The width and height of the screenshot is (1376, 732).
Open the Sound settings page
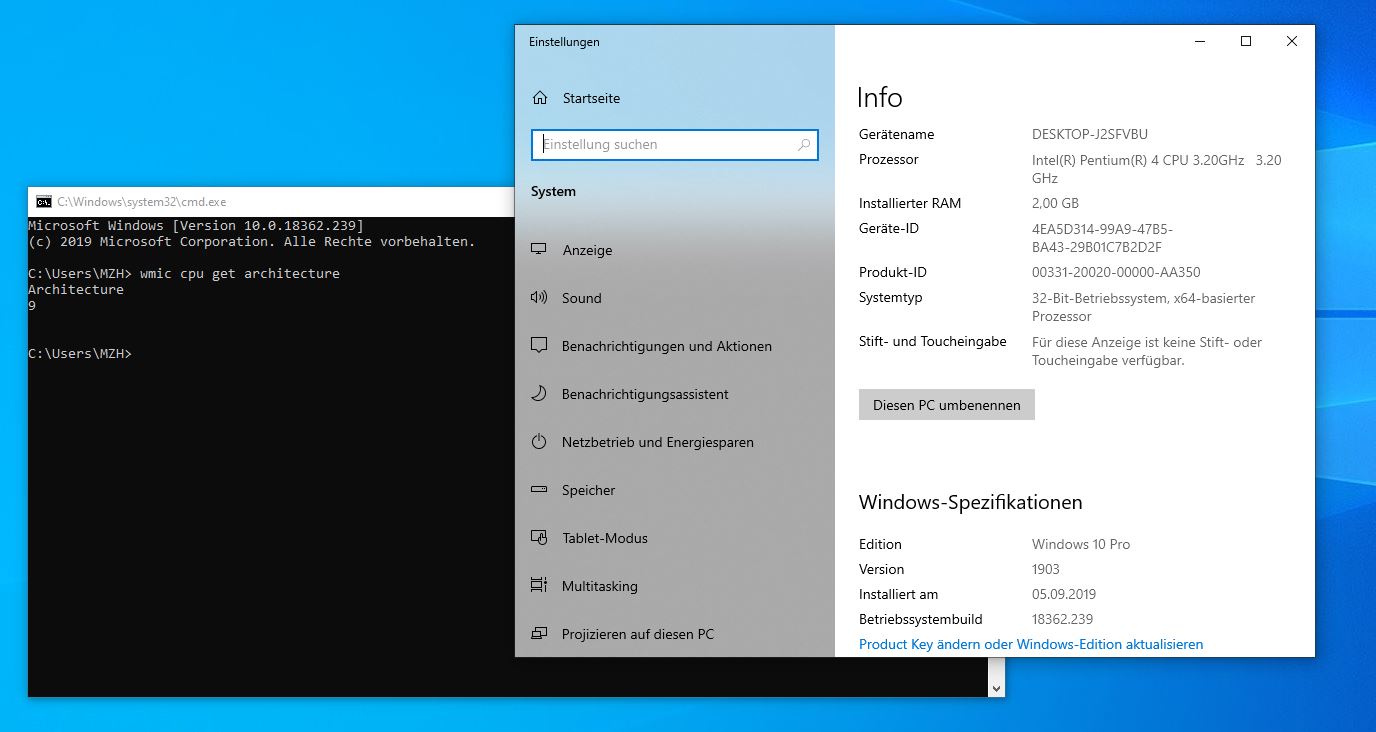coord(675,298)
